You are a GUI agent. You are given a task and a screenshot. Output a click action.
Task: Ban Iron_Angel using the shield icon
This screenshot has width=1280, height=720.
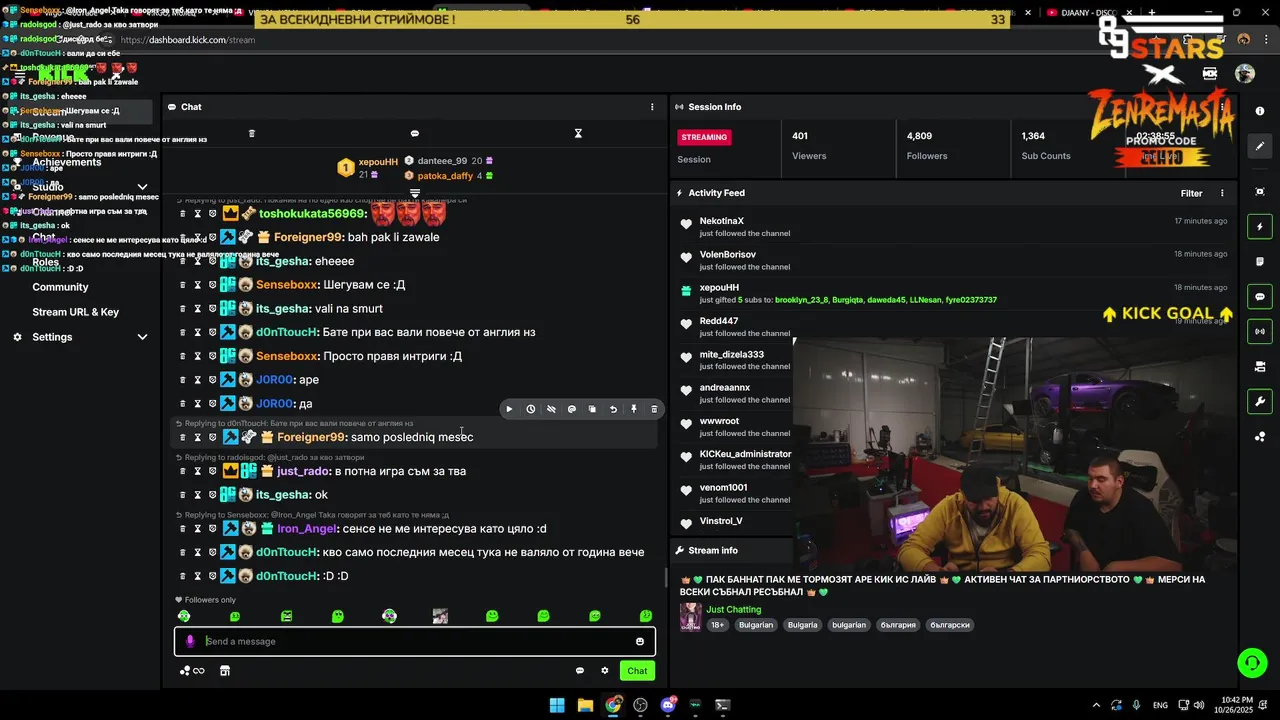212,529
